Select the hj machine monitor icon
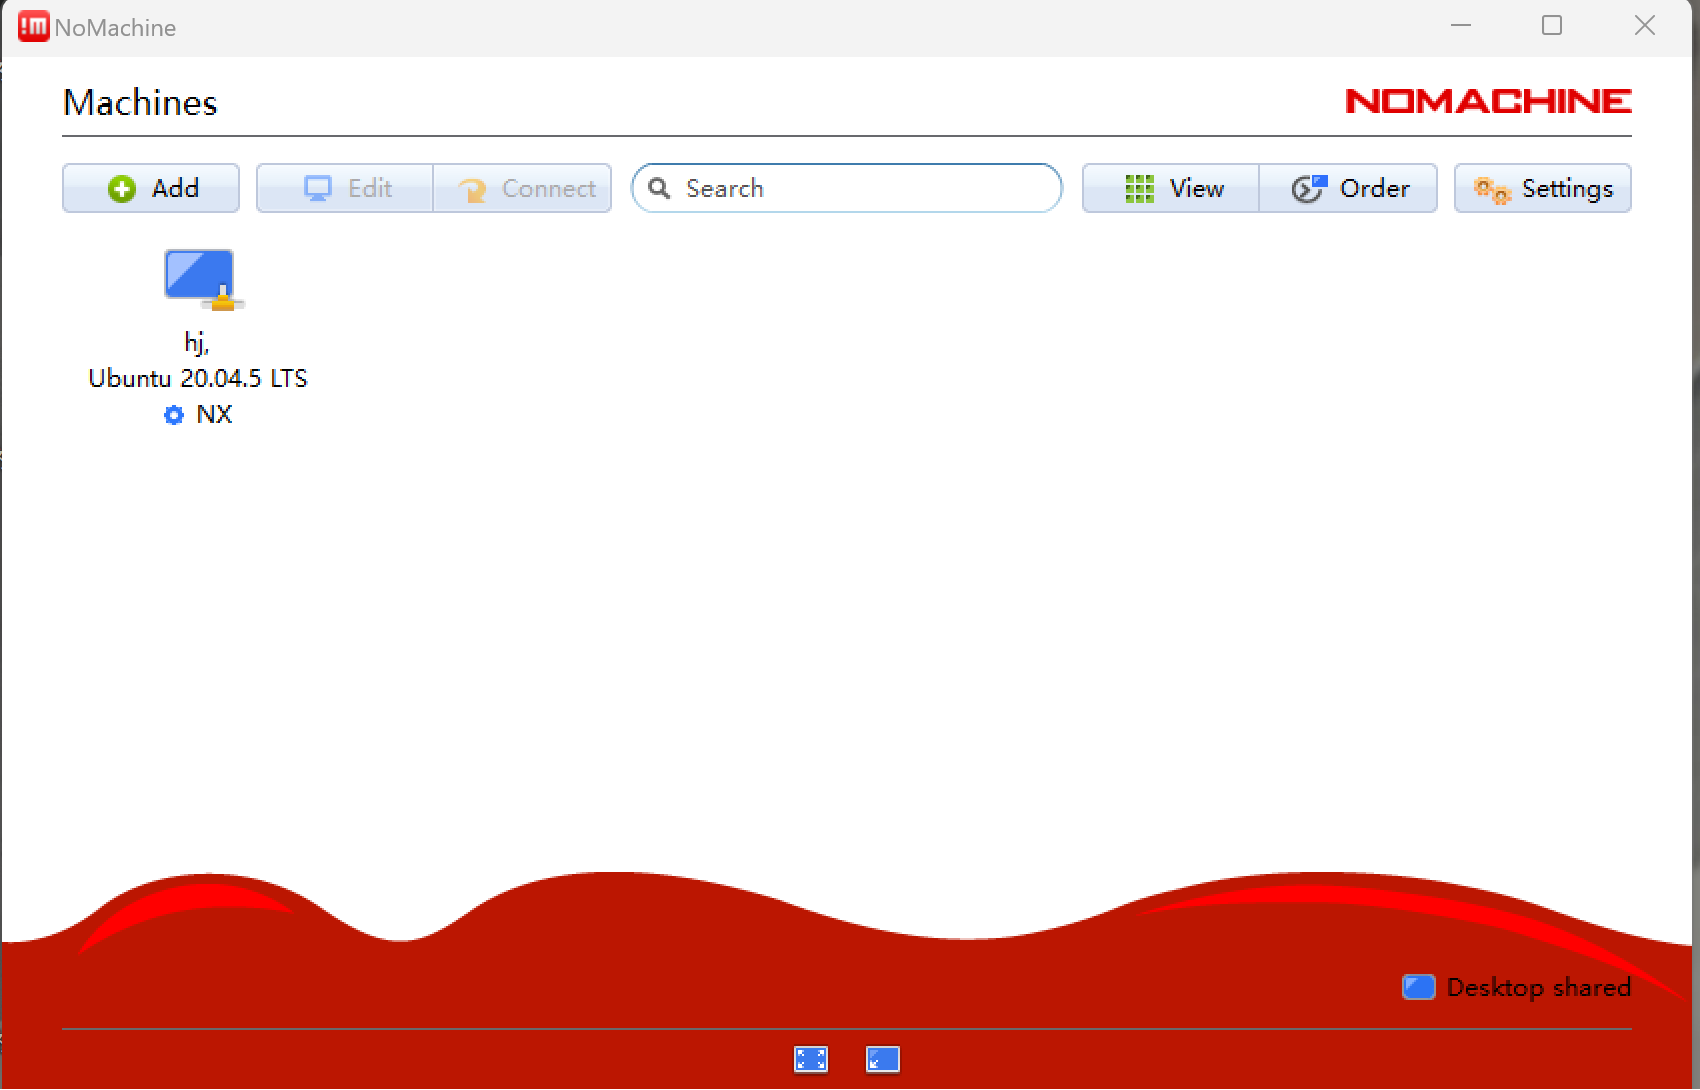 [200, 278]
